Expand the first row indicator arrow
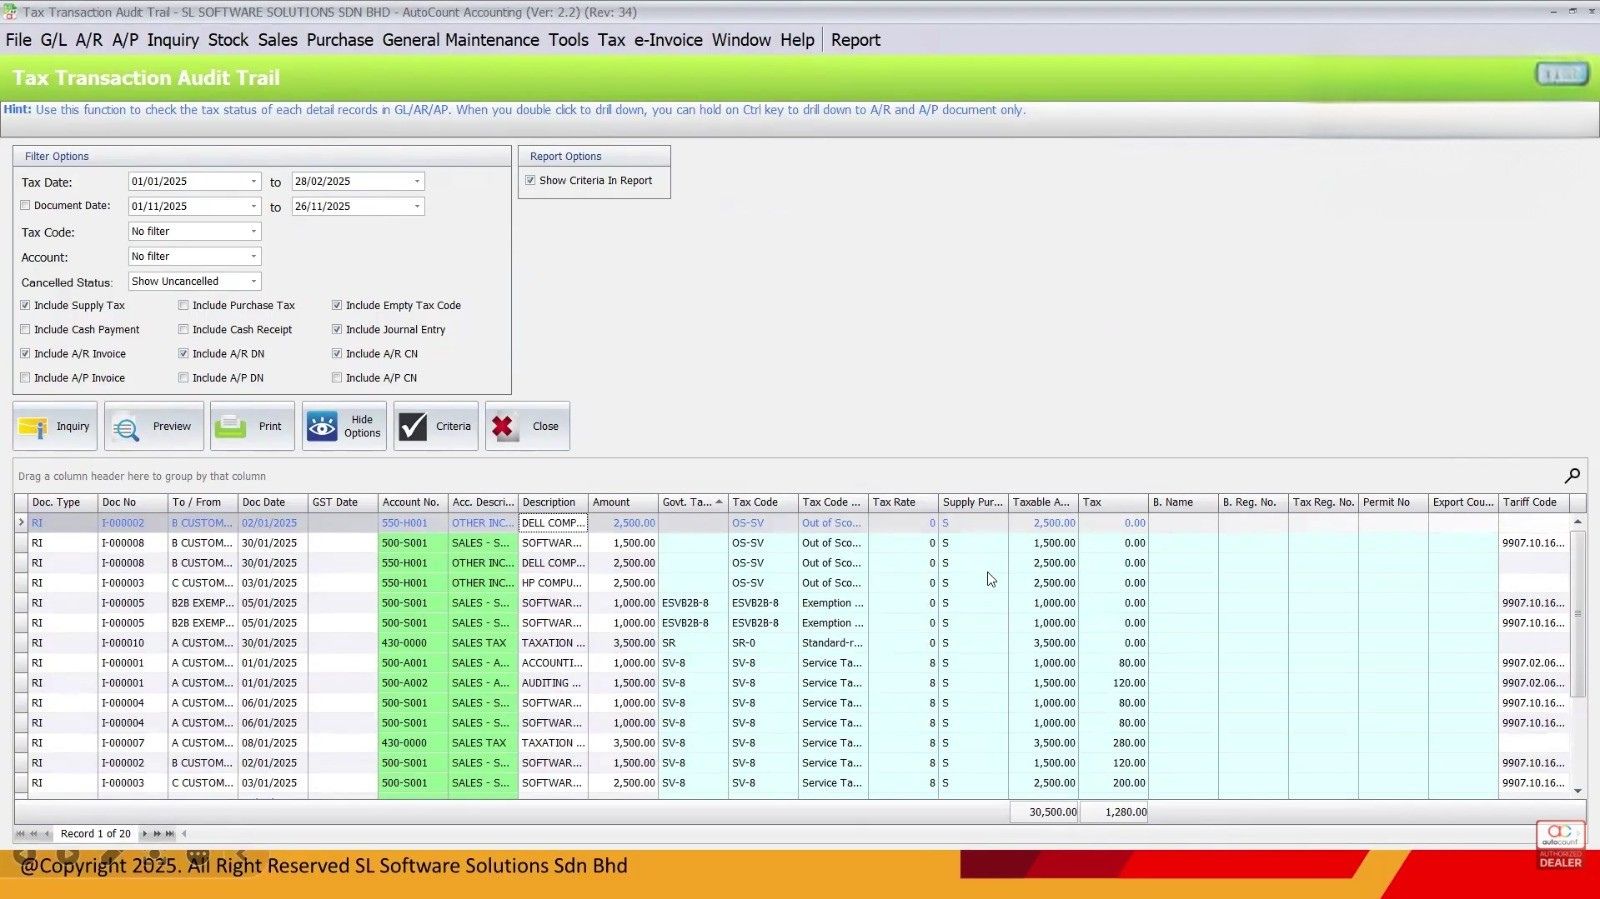Image resolution: width=1600 pixels, height=899 pixels. tap(21, 522)
